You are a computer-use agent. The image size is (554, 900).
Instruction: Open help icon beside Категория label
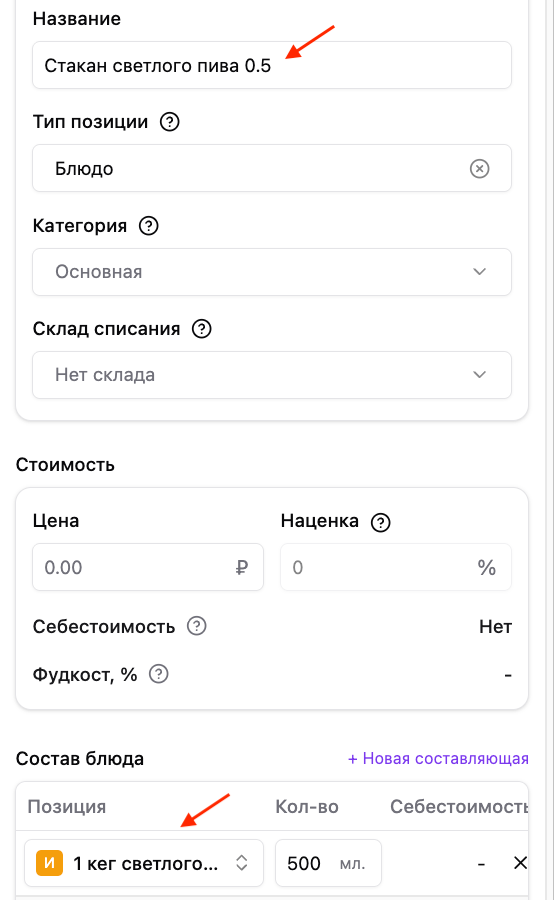pos(149,226)
